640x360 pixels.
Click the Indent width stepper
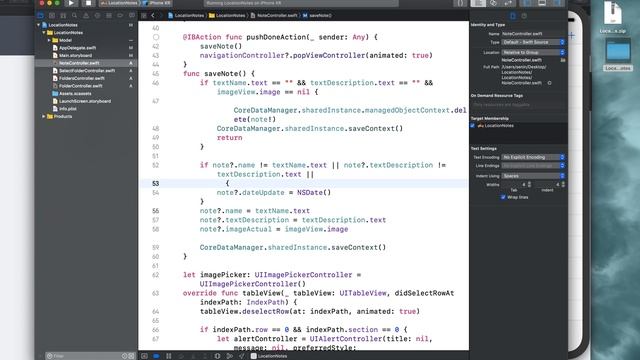(x=563, y=184)
